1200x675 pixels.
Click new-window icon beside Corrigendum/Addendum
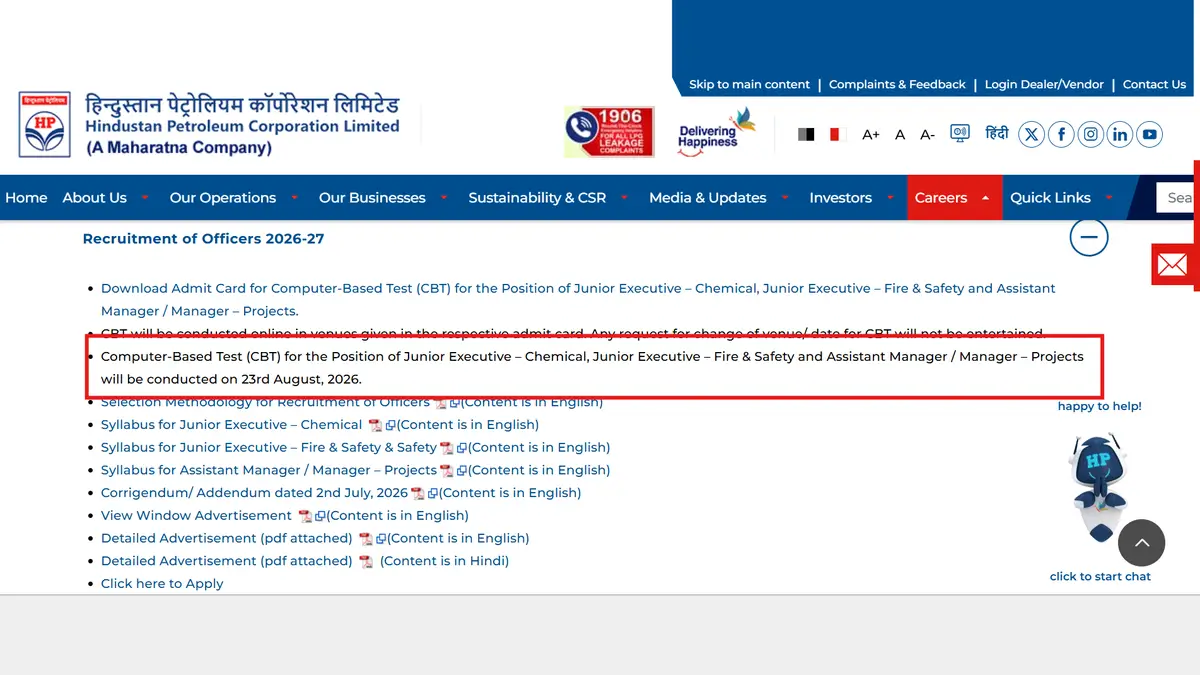pos(433,494)
